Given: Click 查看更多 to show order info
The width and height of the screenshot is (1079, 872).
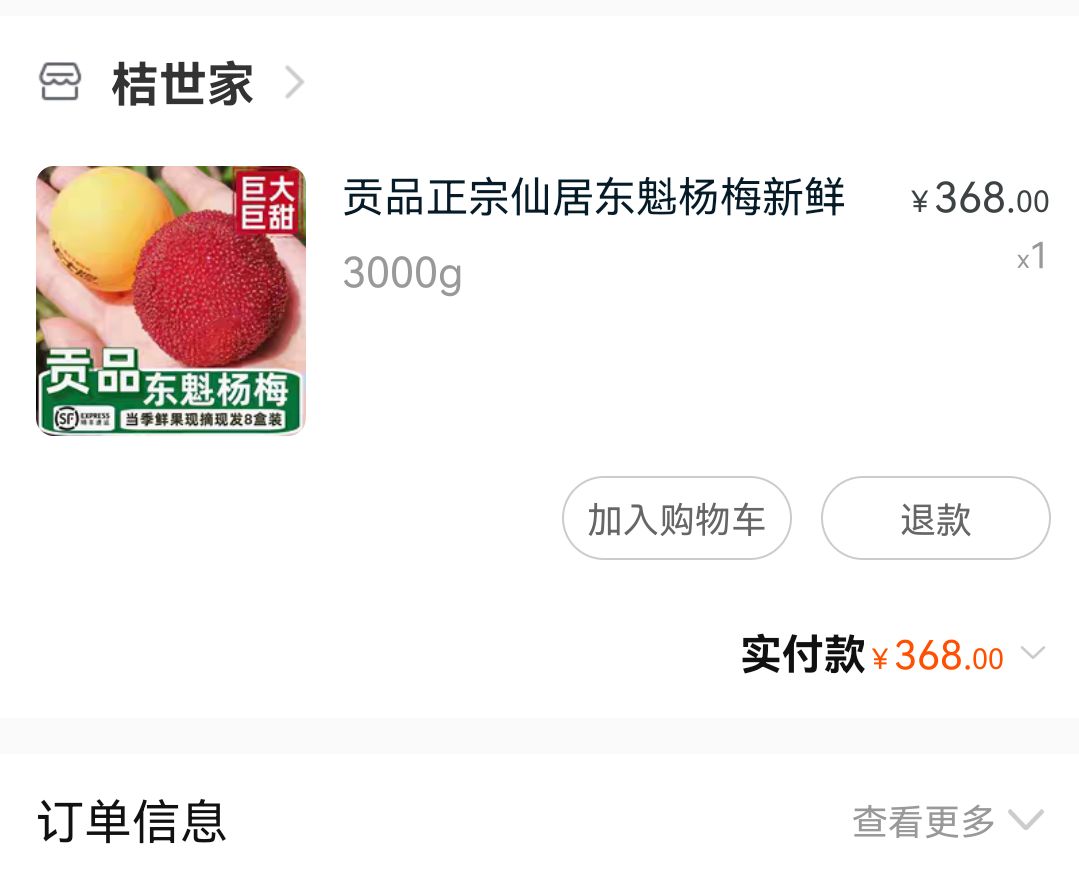Looking at the screenshot, I should point(923,821).
